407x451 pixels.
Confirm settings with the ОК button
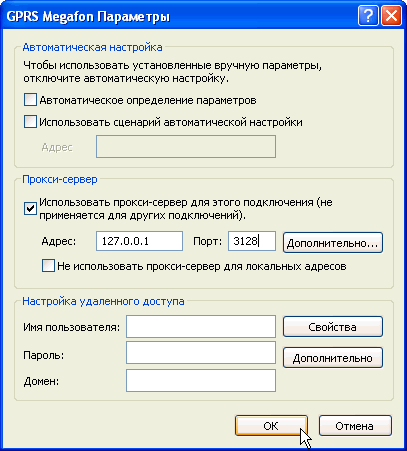tap(271, 426)
